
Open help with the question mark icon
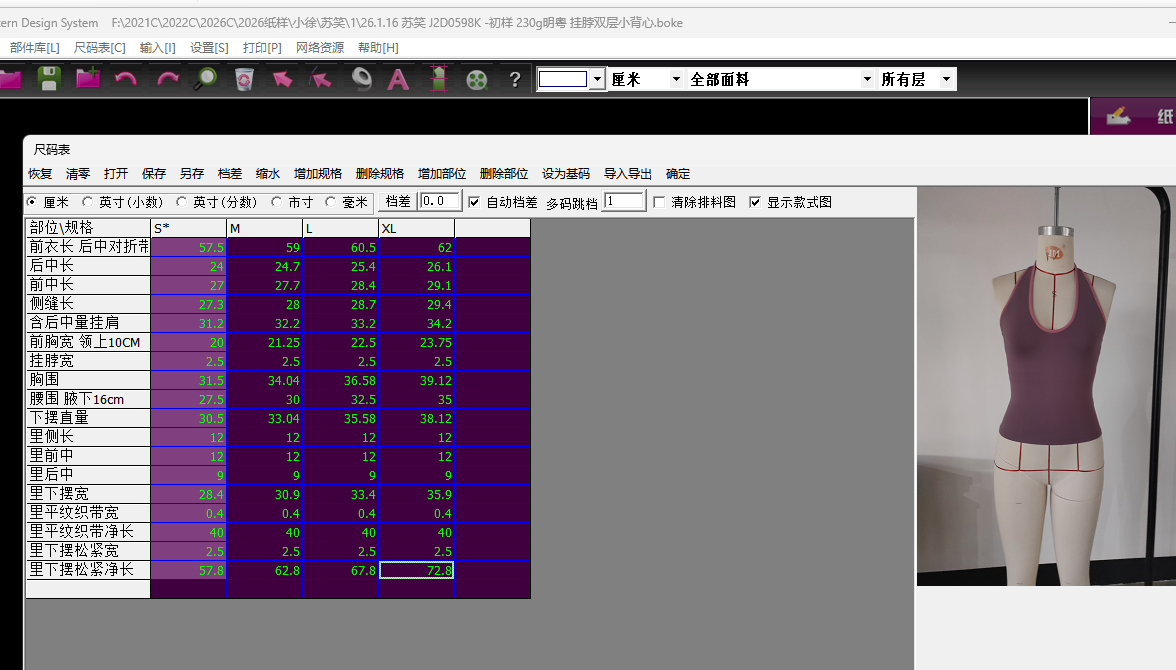[515, 78]
